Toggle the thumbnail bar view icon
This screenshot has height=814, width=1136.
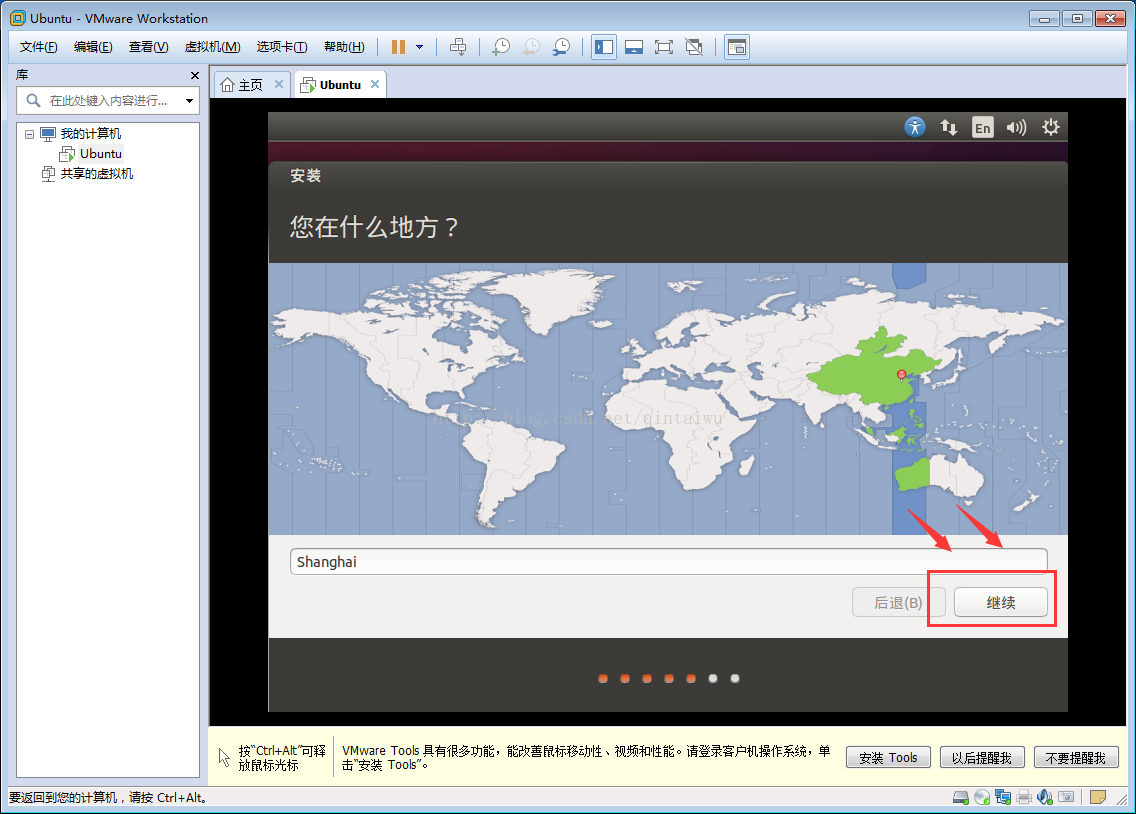[634, 47]
